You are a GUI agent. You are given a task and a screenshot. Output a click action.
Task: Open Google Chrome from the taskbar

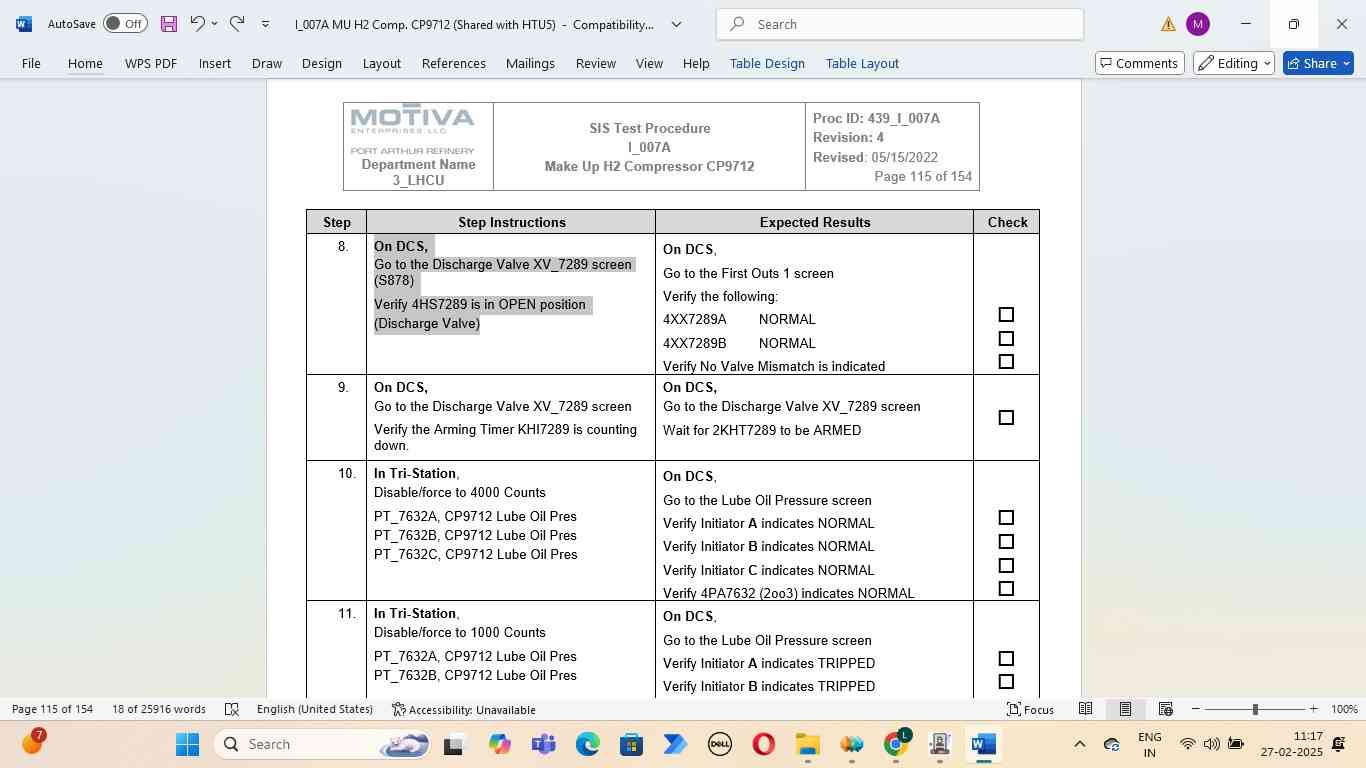(897, 744)
